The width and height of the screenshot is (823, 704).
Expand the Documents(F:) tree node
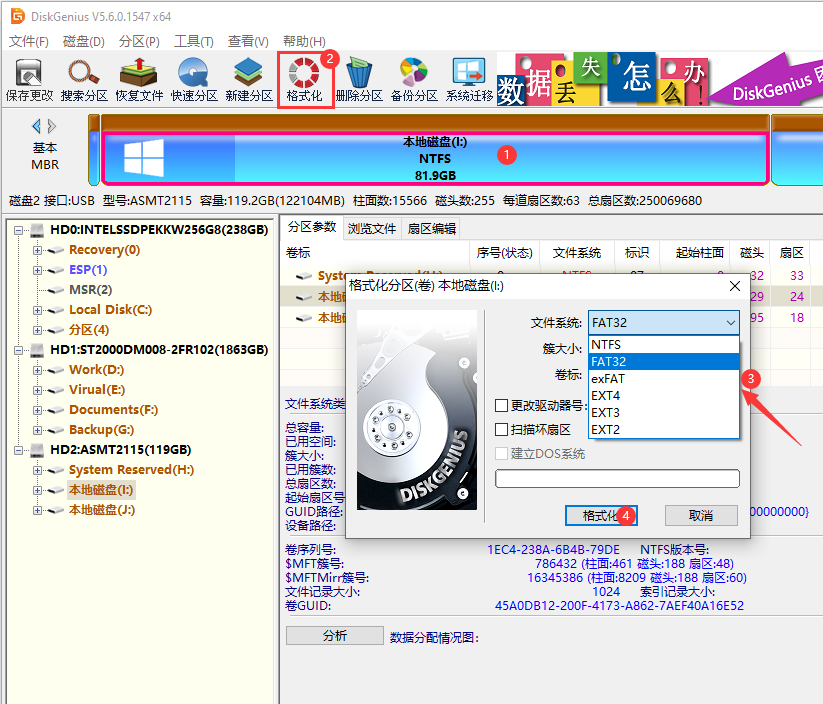37,410
